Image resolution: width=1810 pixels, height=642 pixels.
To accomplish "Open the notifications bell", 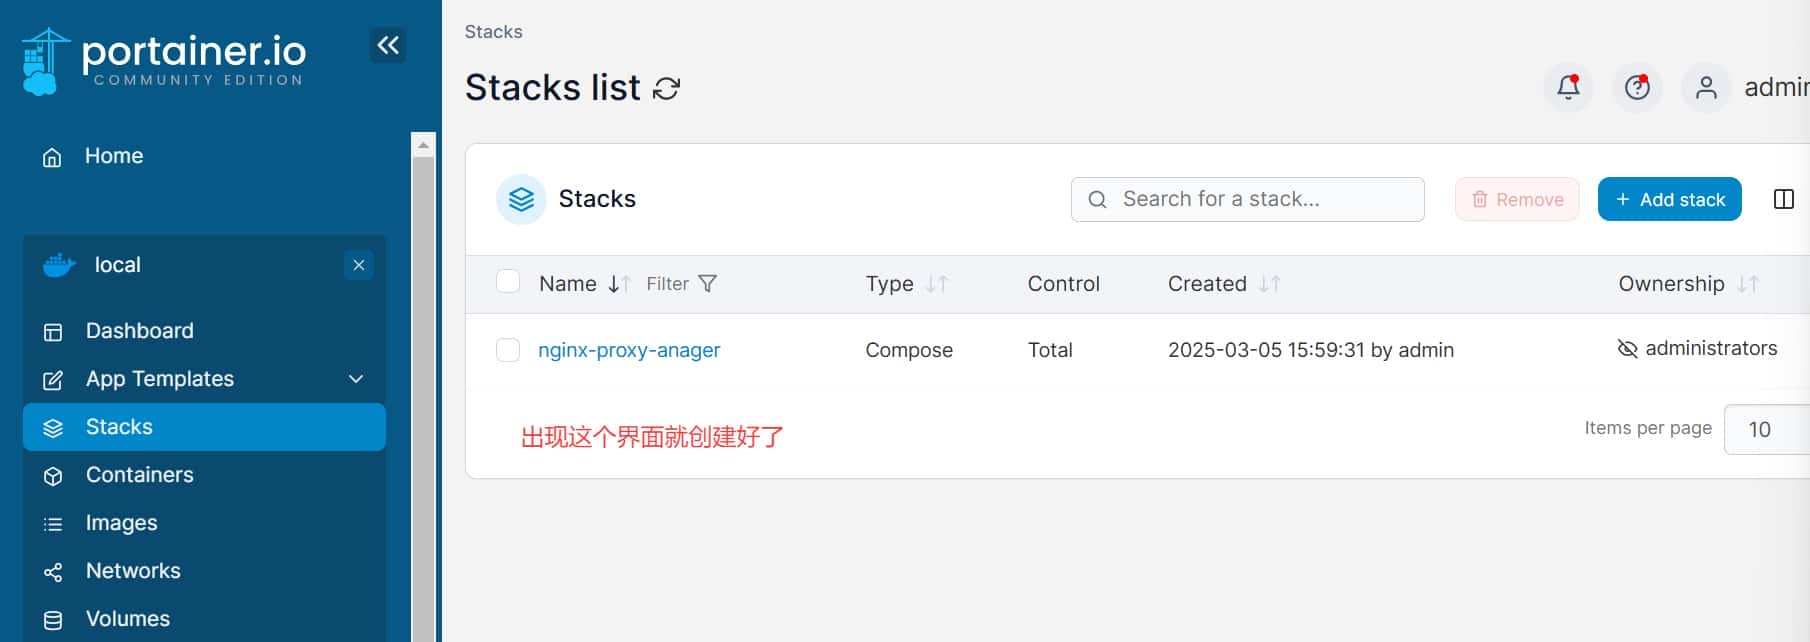I will 1568,88.
